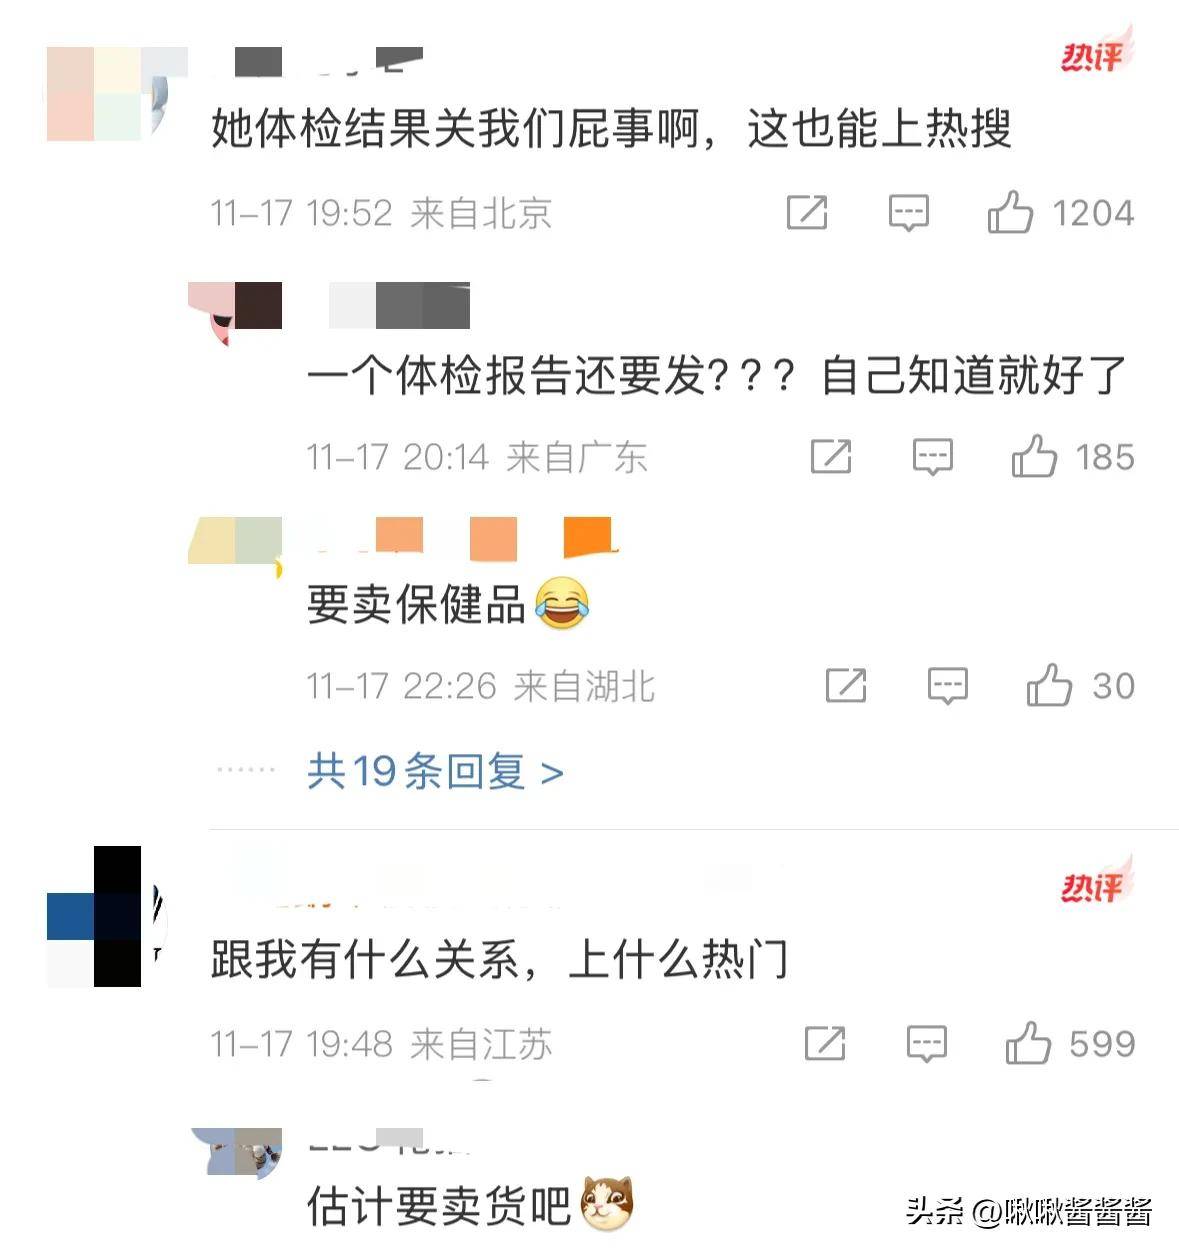1179x1253 pixels.
Task: Repost the reply from 广东
Action: [831, 457]
